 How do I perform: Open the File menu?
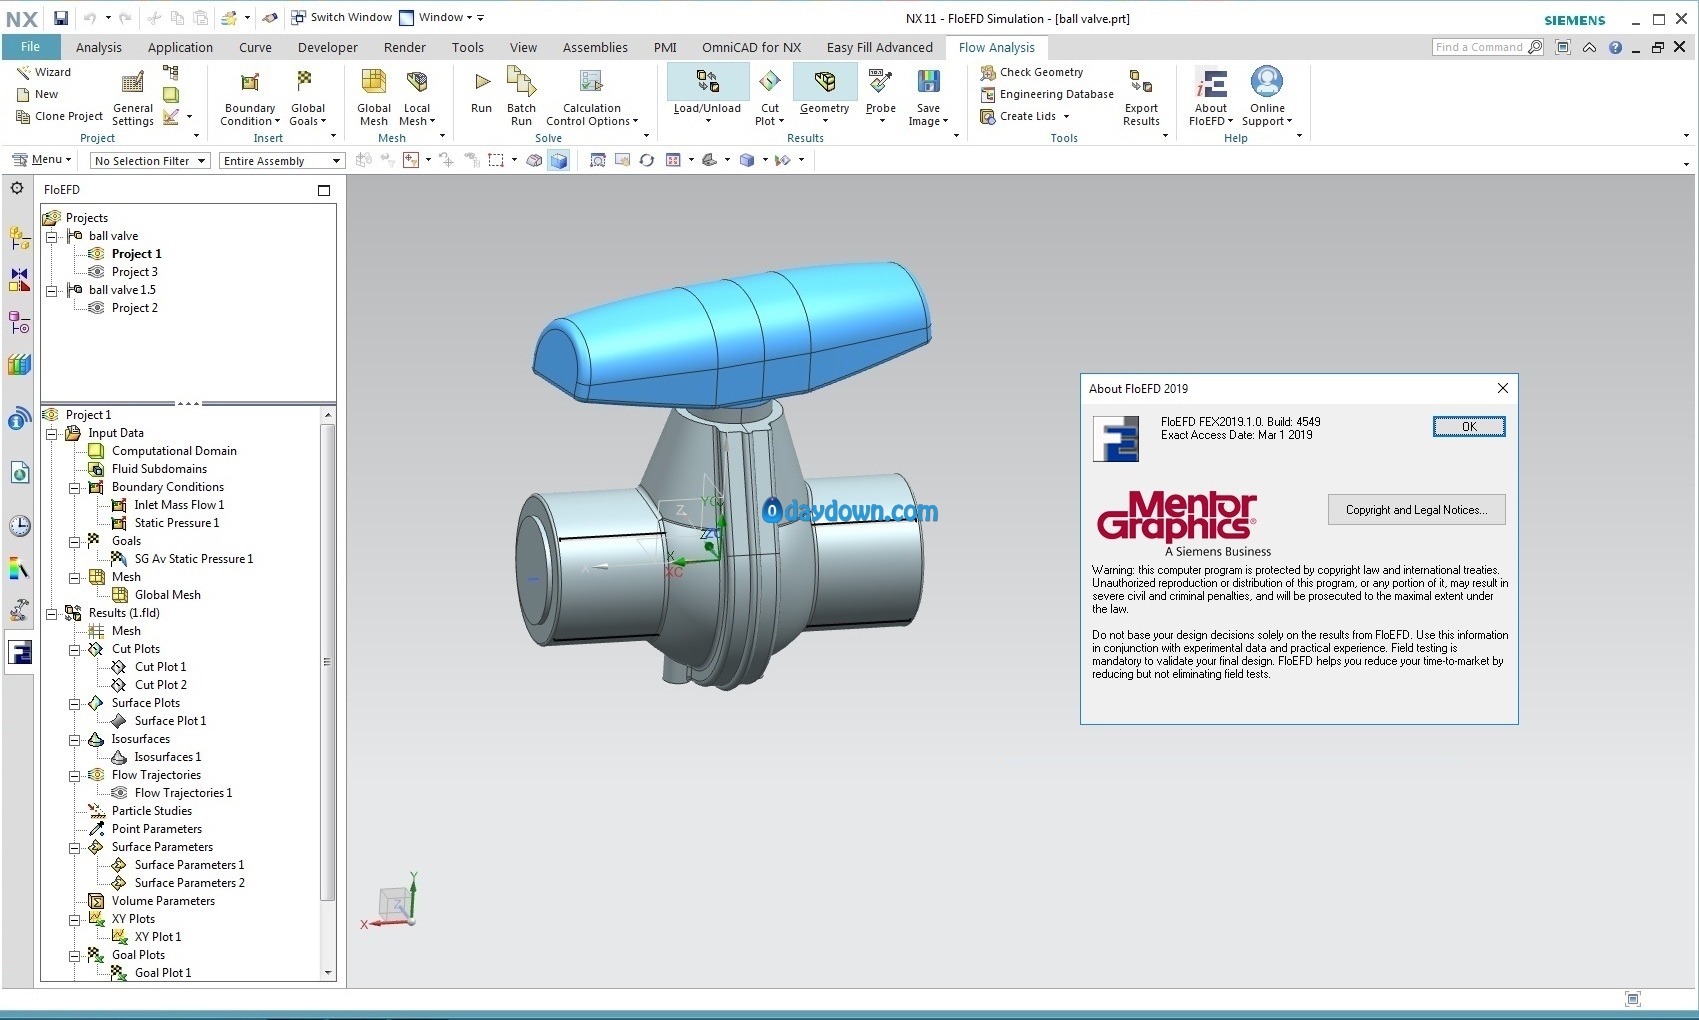tap(30, 47)
